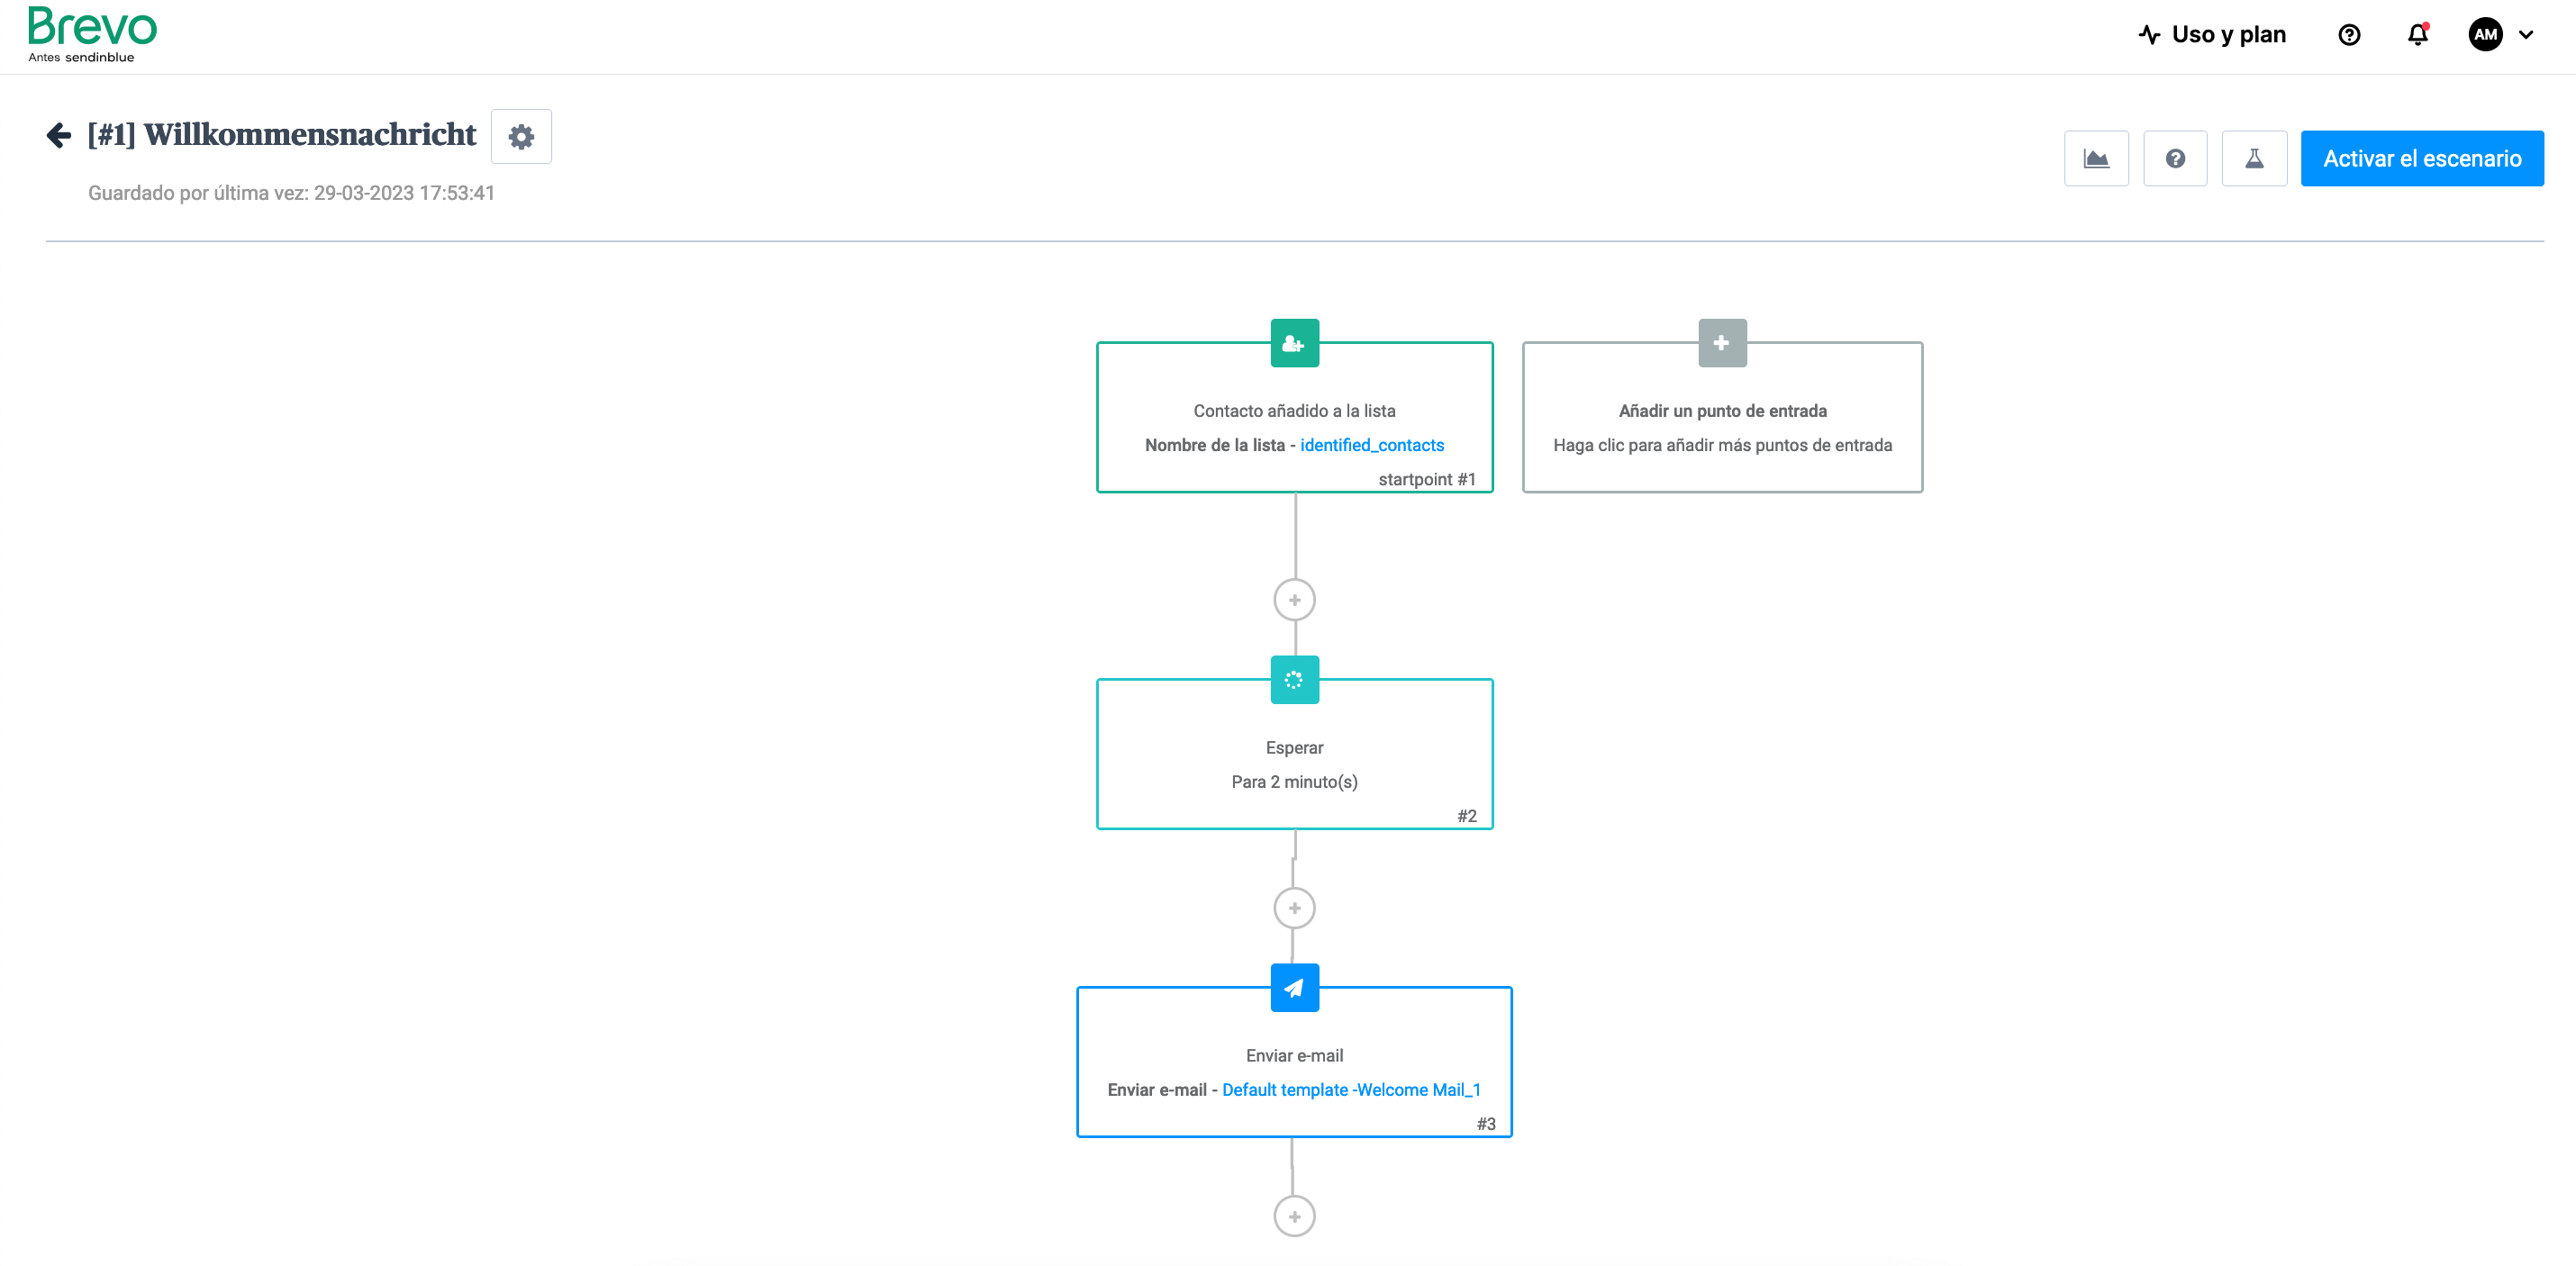Select the Esperar step box

(x=1294, y=754)
